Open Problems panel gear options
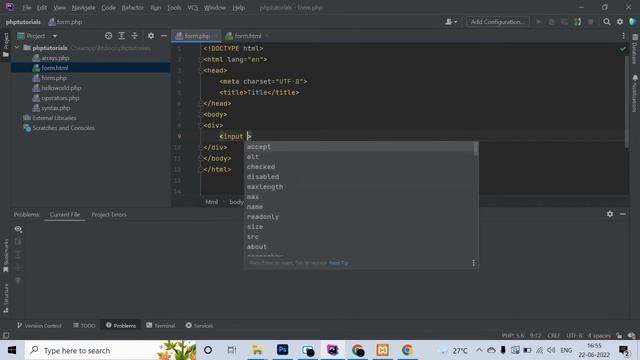 pos(610,214)
